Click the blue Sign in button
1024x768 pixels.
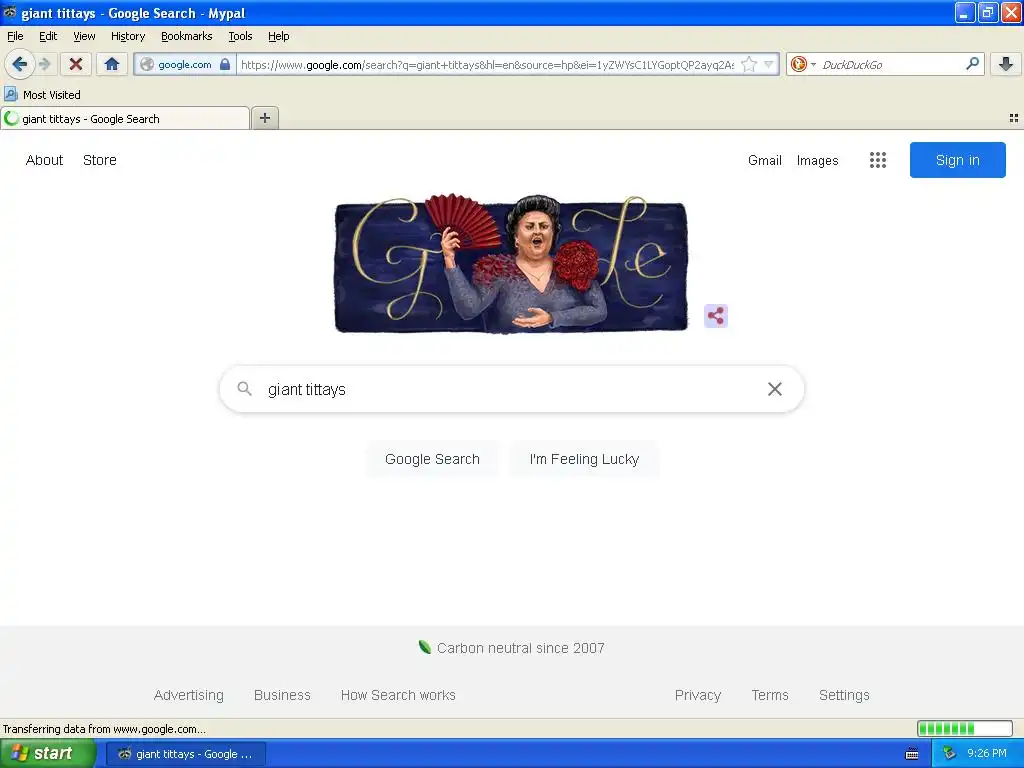click(957, 160)
